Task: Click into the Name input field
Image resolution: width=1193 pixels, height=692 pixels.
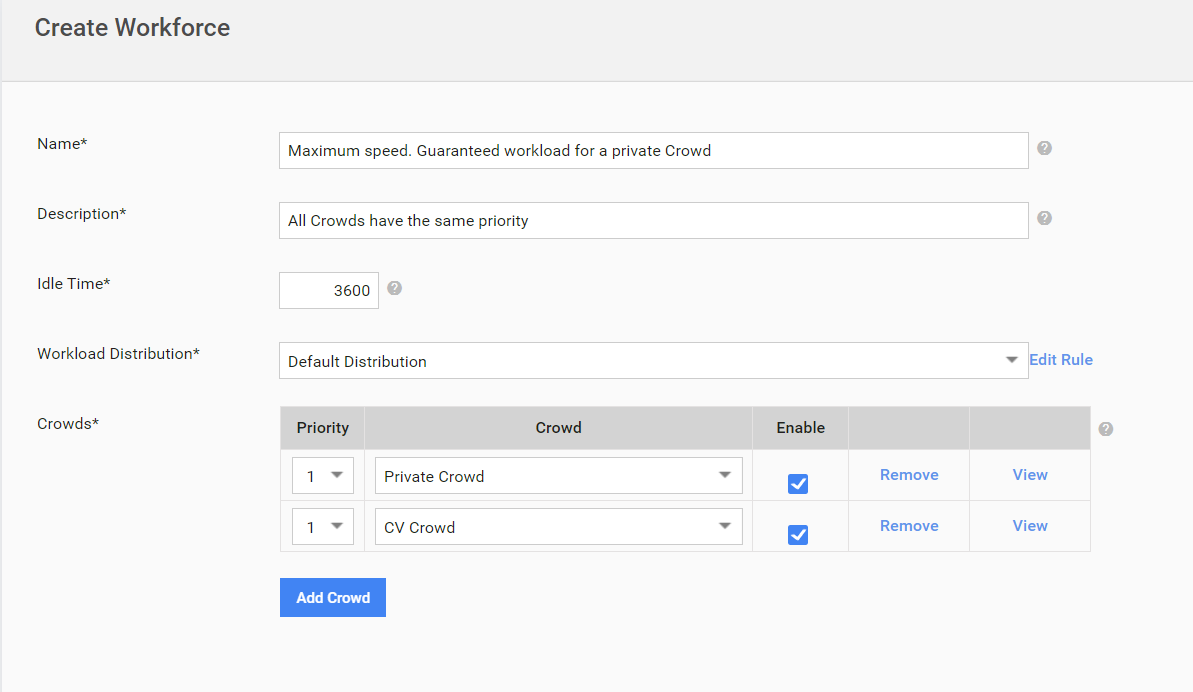Action: pyautogui.click(x=654, y=151)
